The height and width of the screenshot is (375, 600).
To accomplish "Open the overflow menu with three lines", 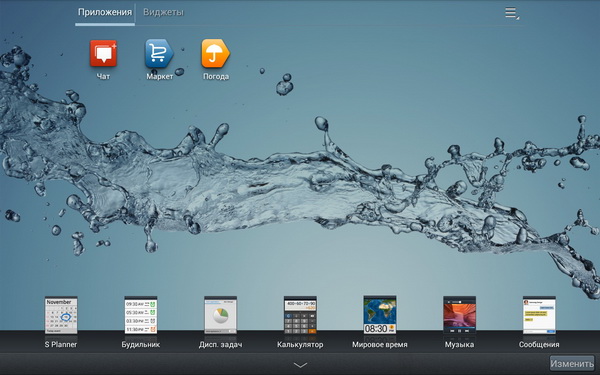I will pyautogui.click(x=512, y=13).
